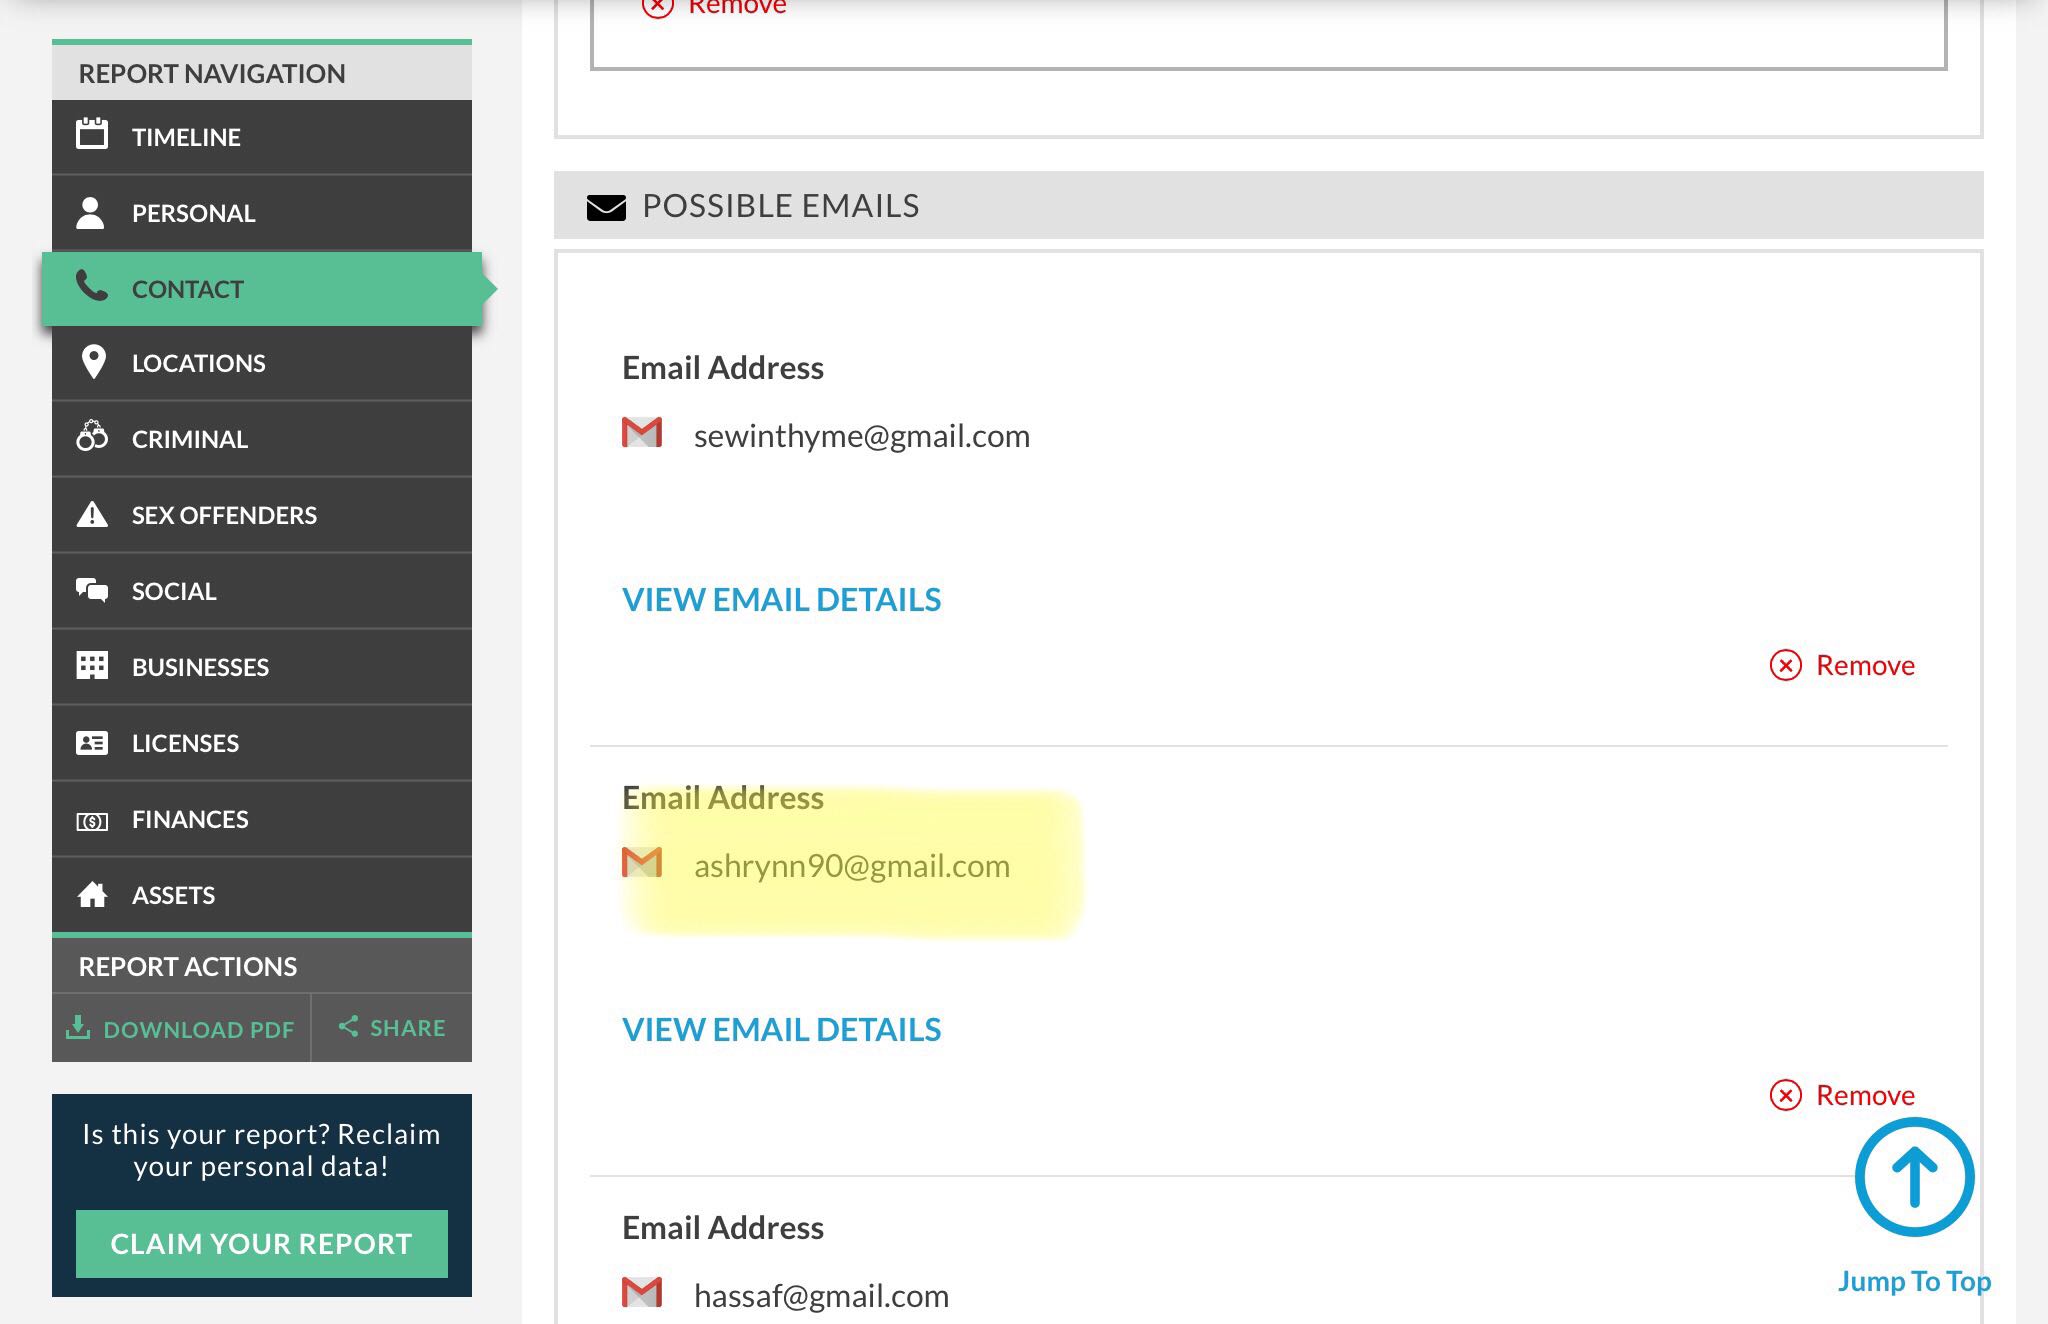
Task: Click the Sex Offenders warning triangle icon
Action: point(92,514)
